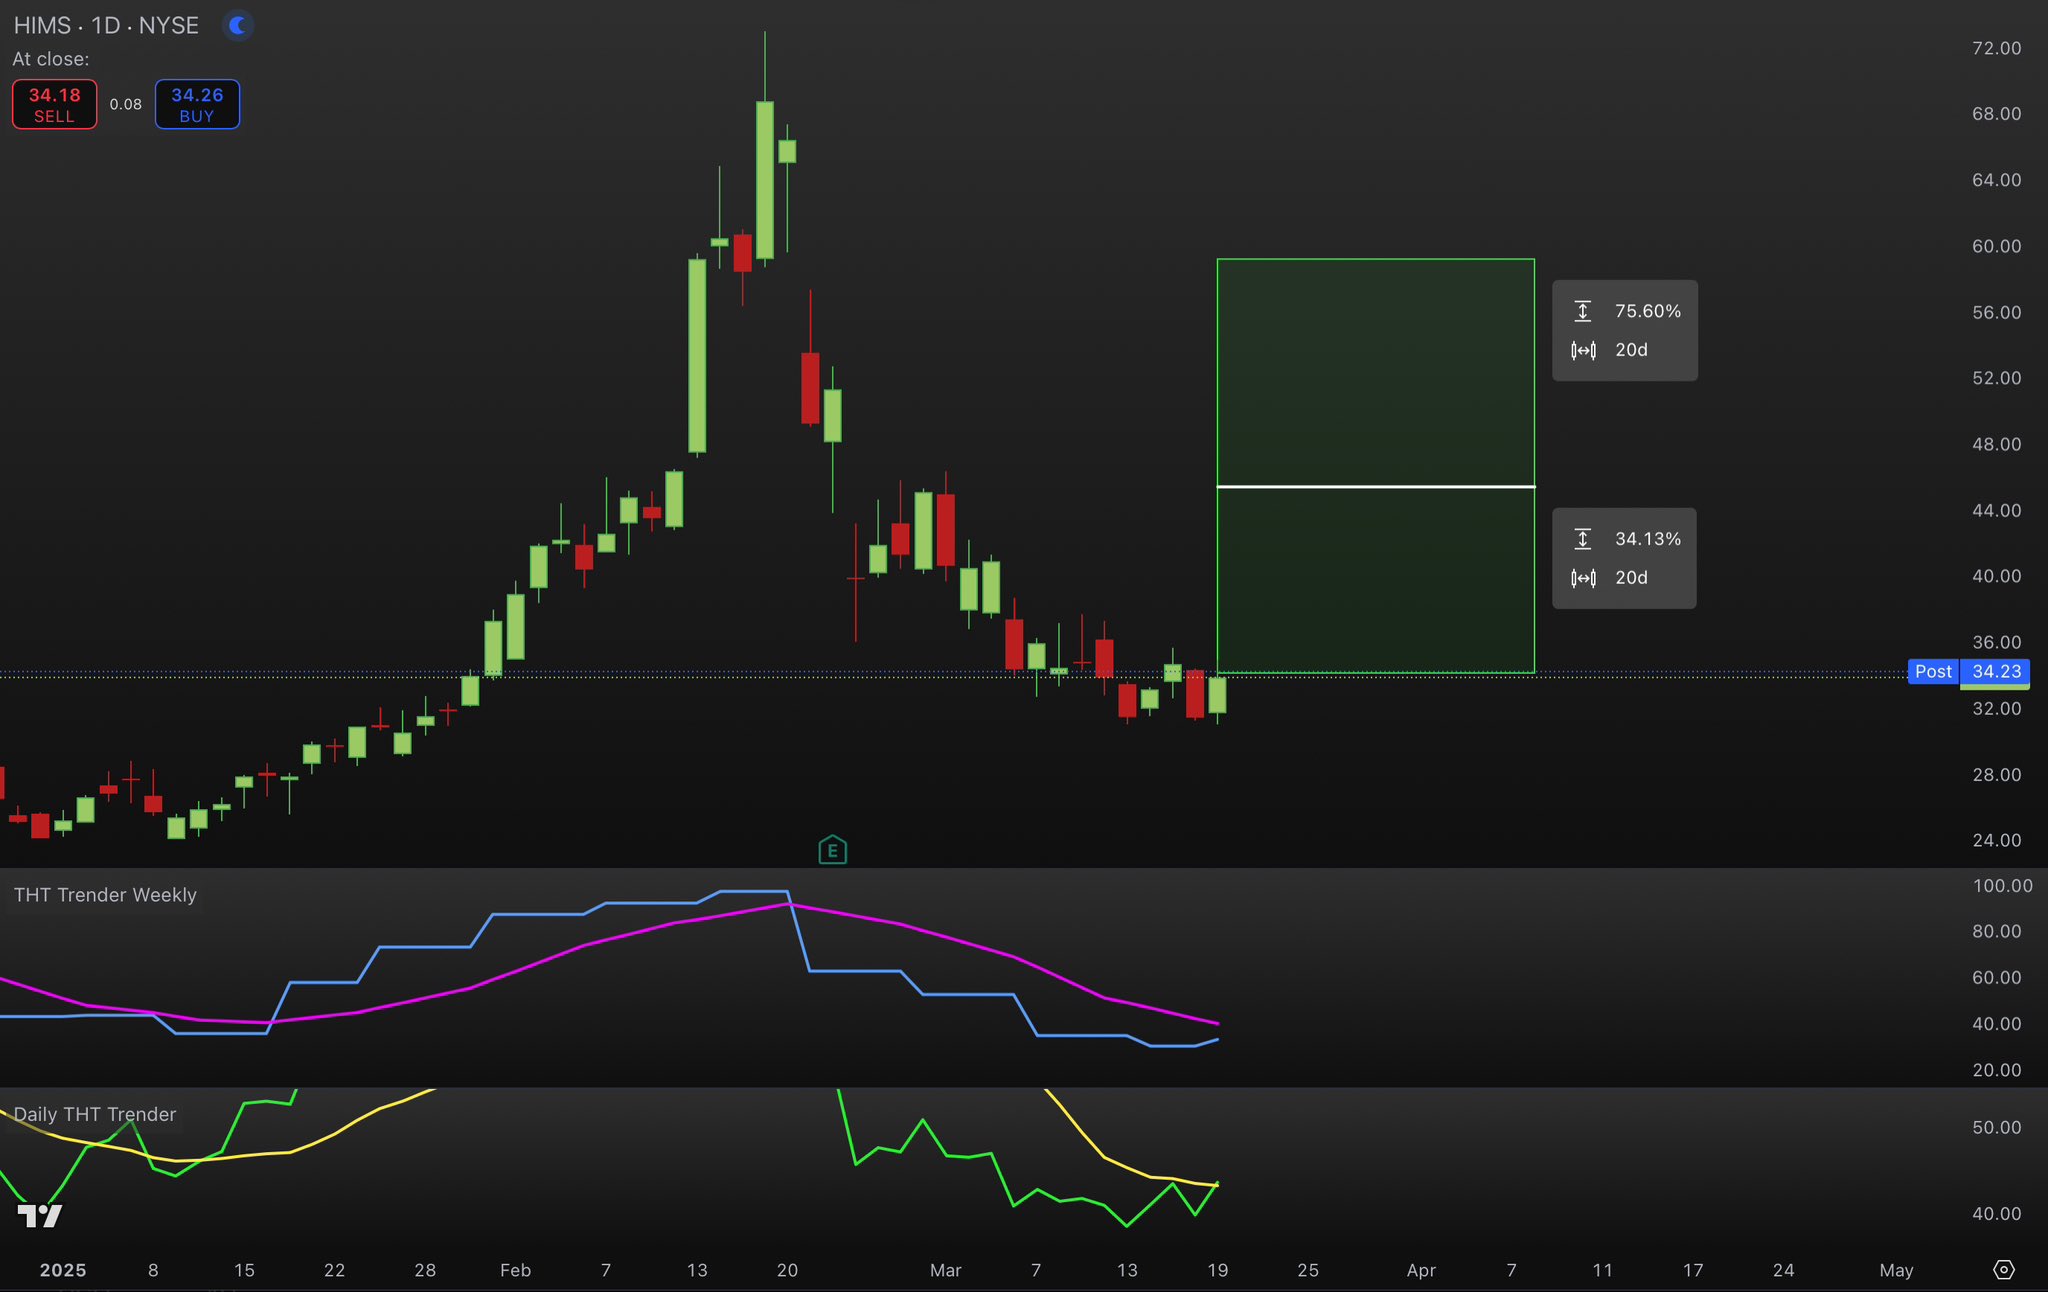
Task: Click the earnings E marker icon
Action: point(832,851)
